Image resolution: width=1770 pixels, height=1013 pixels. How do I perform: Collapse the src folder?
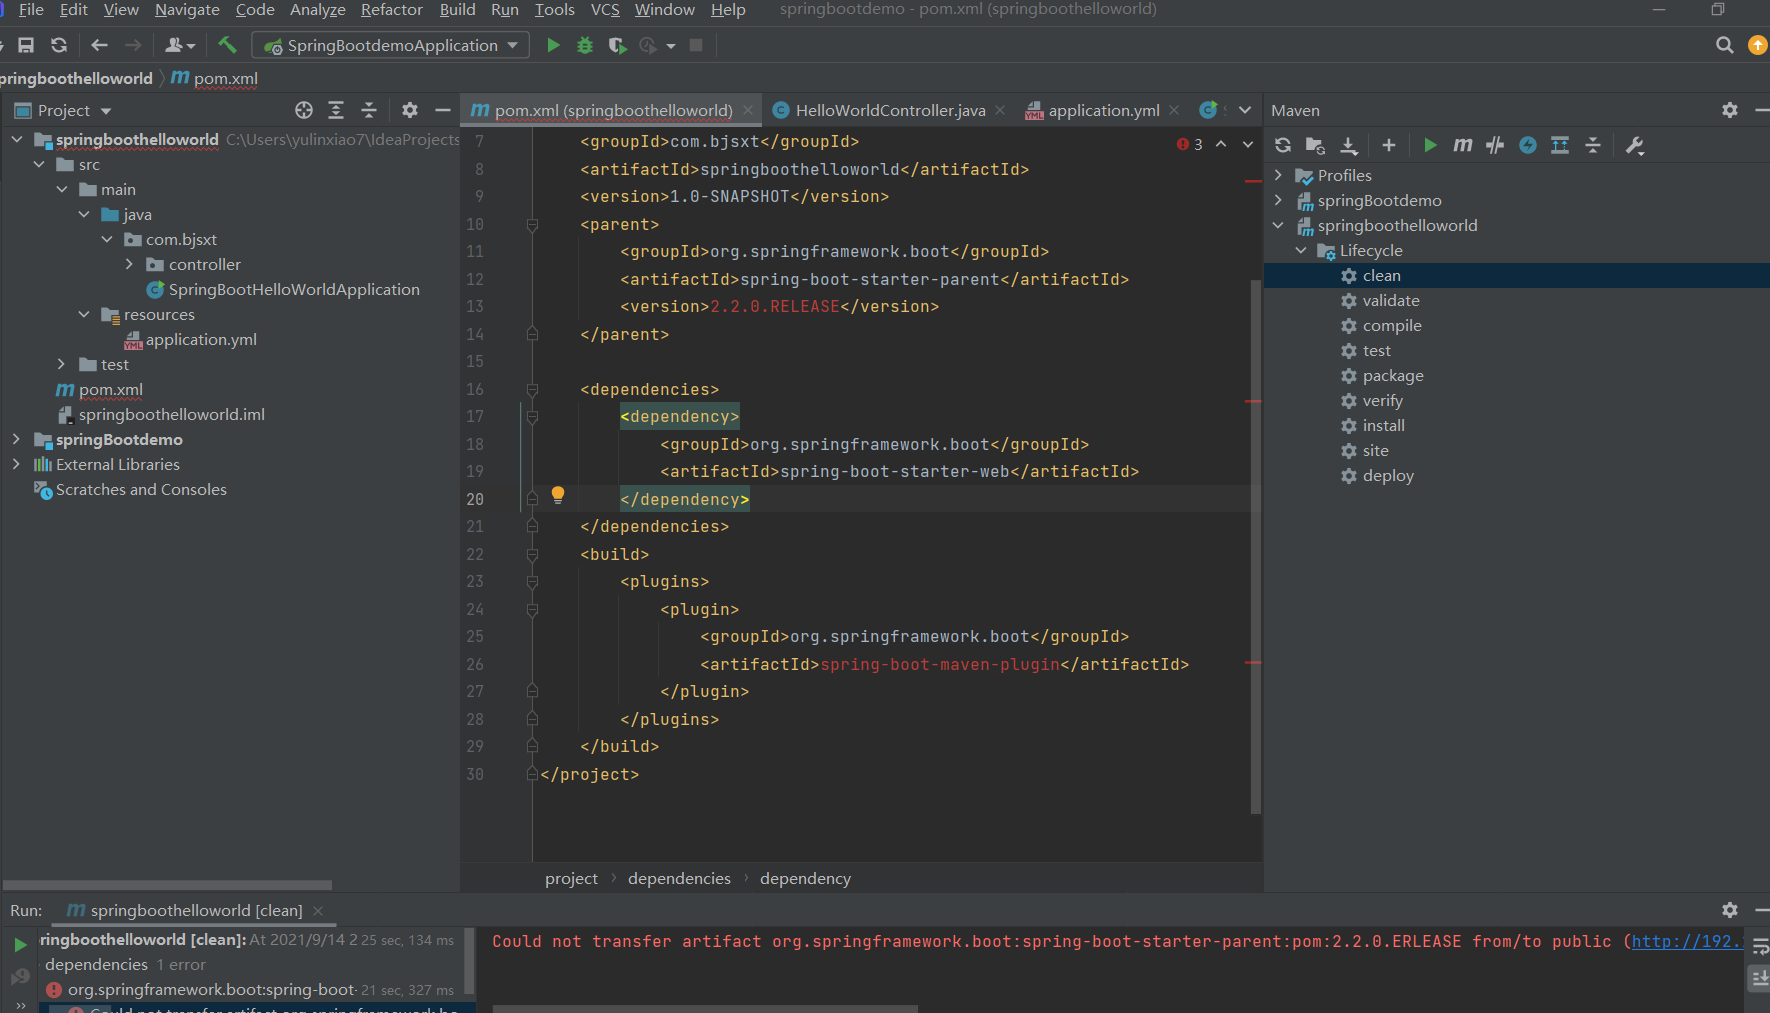39,164
